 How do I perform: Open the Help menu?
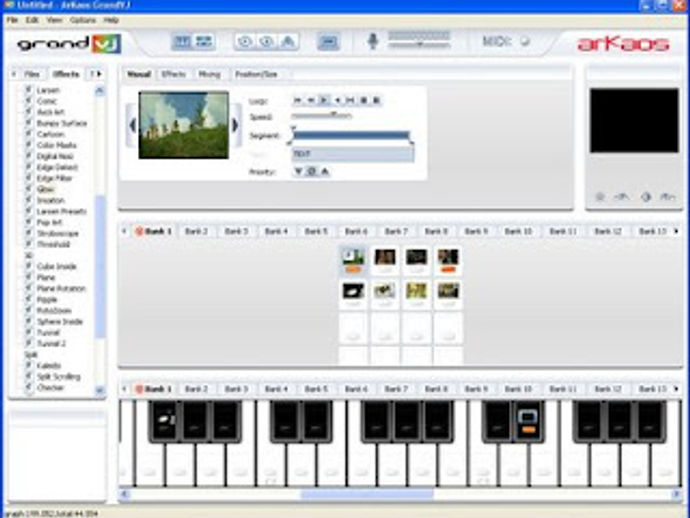[x=111, y=20]
